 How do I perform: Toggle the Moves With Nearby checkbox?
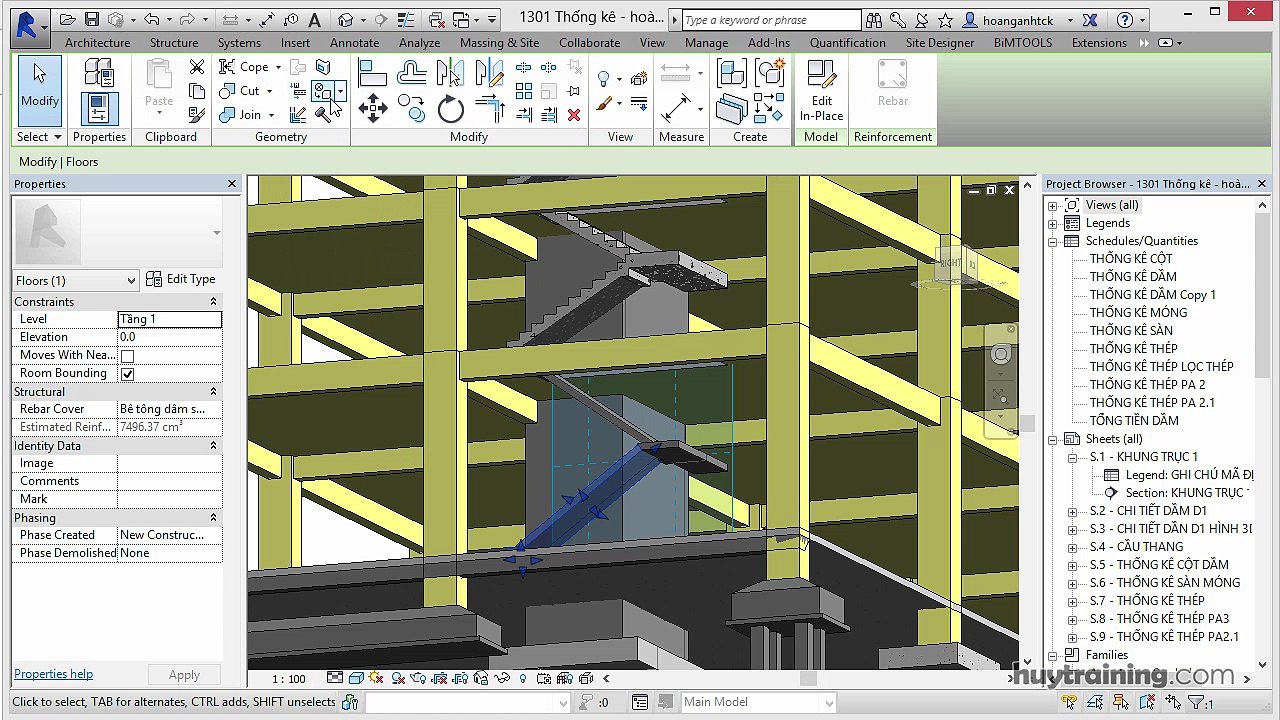127,356
